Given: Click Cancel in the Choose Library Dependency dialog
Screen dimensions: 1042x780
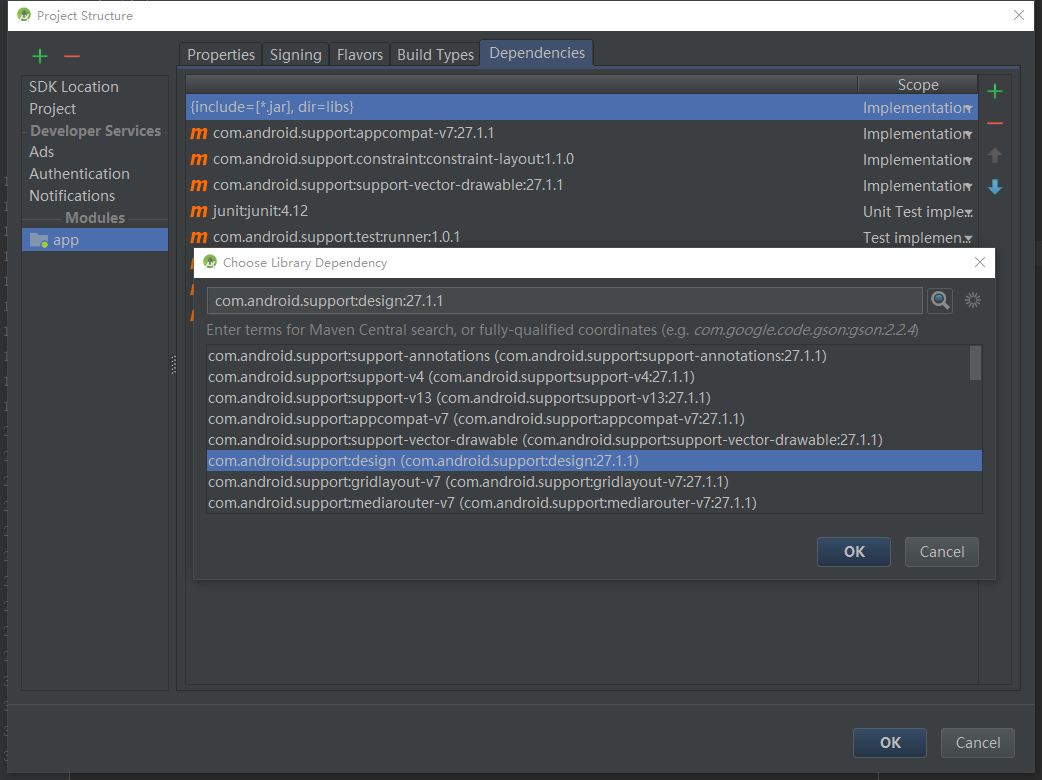Looking at the screenshot, I should click(942, 551).
